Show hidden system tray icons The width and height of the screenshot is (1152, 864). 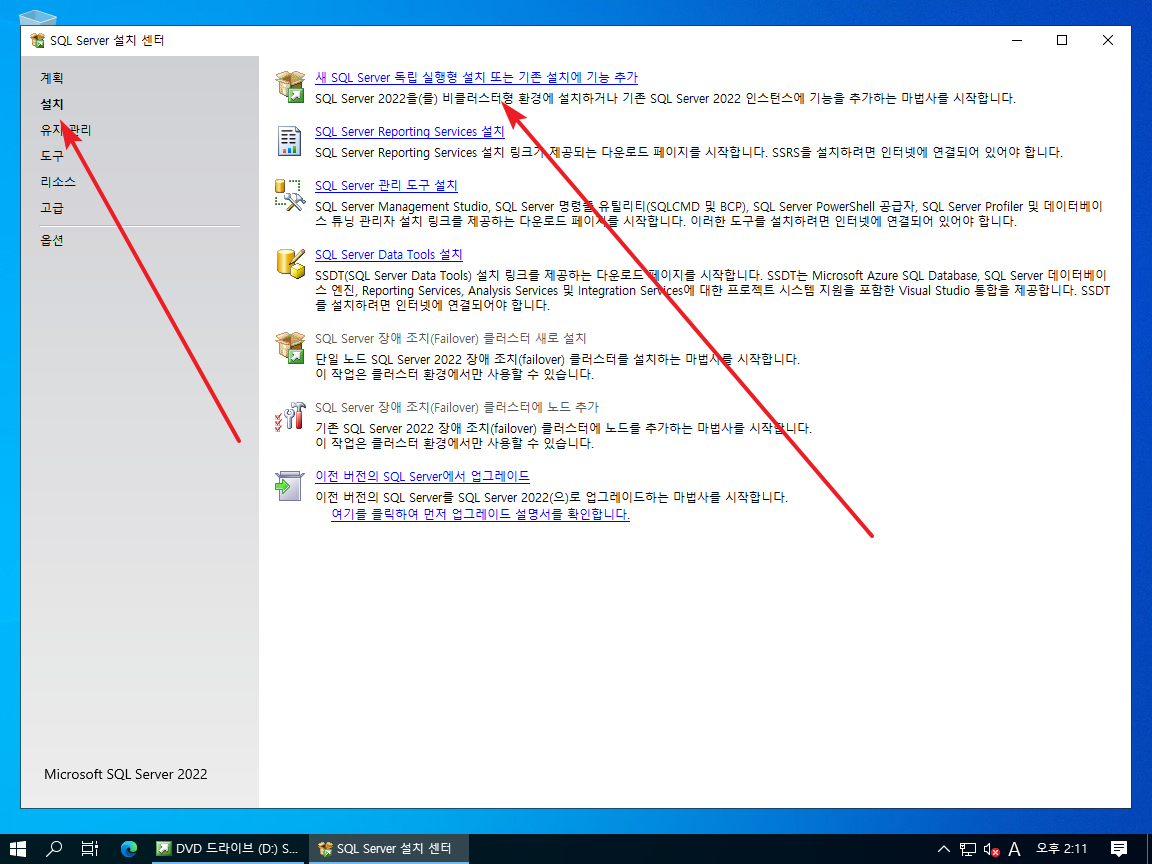point(944,849)
